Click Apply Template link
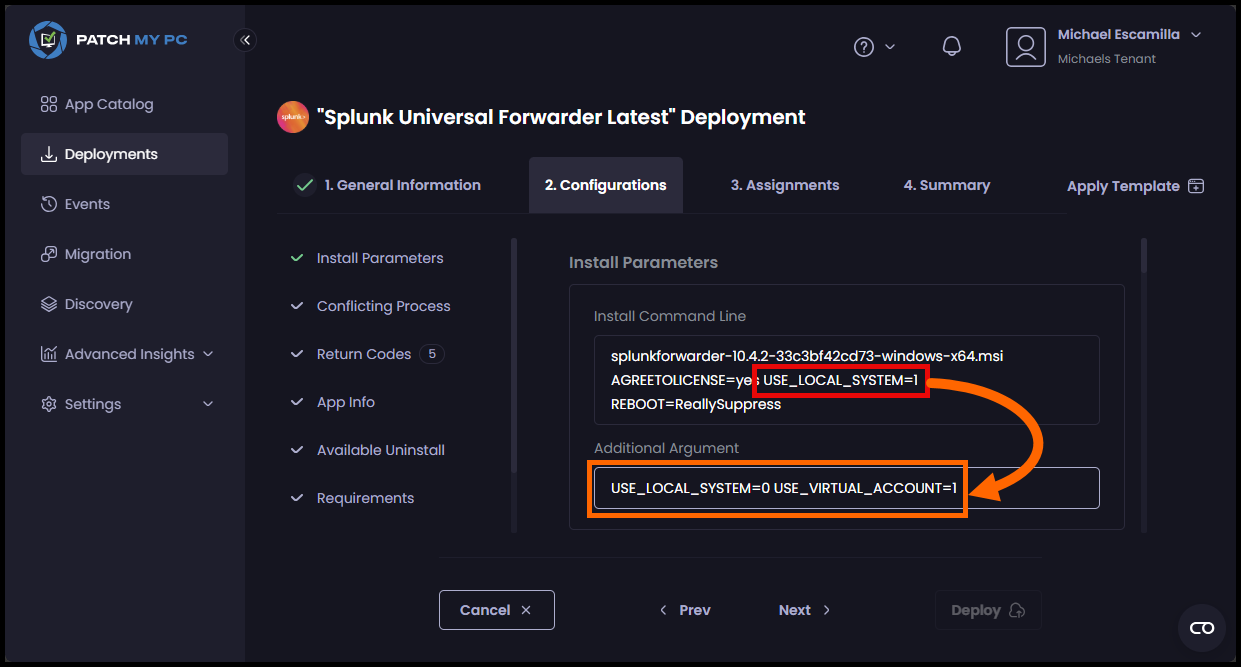 (1123, 186)
